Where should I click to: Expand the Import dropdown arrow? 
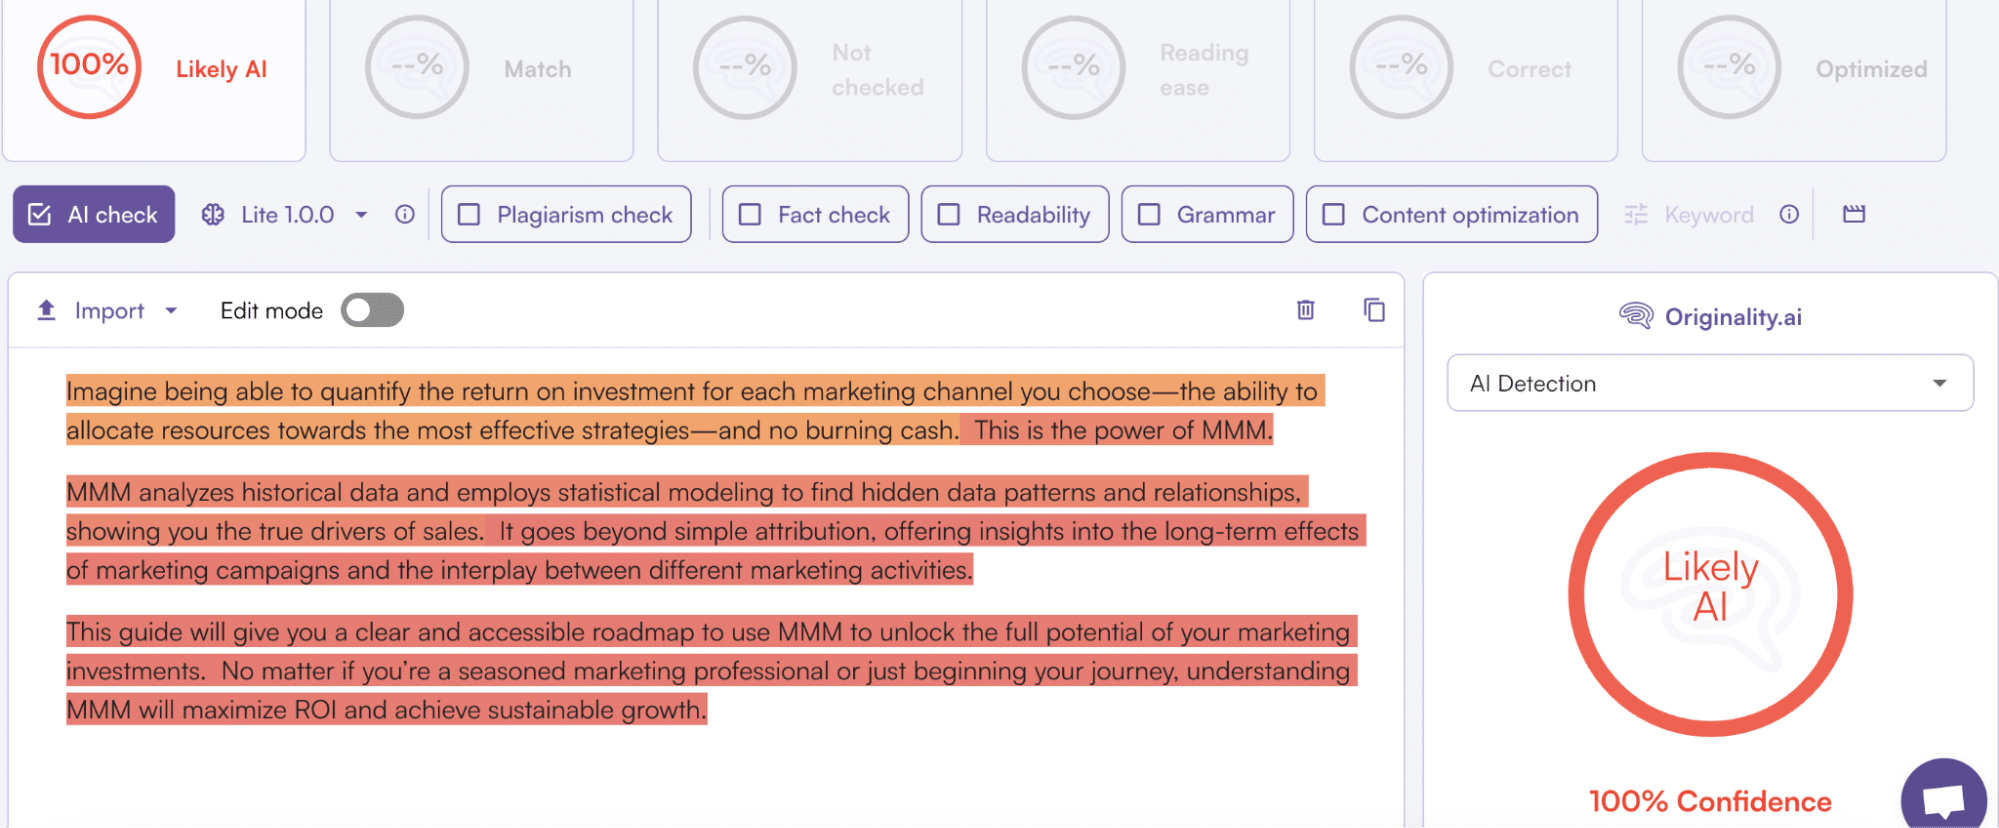pos(171,311)
